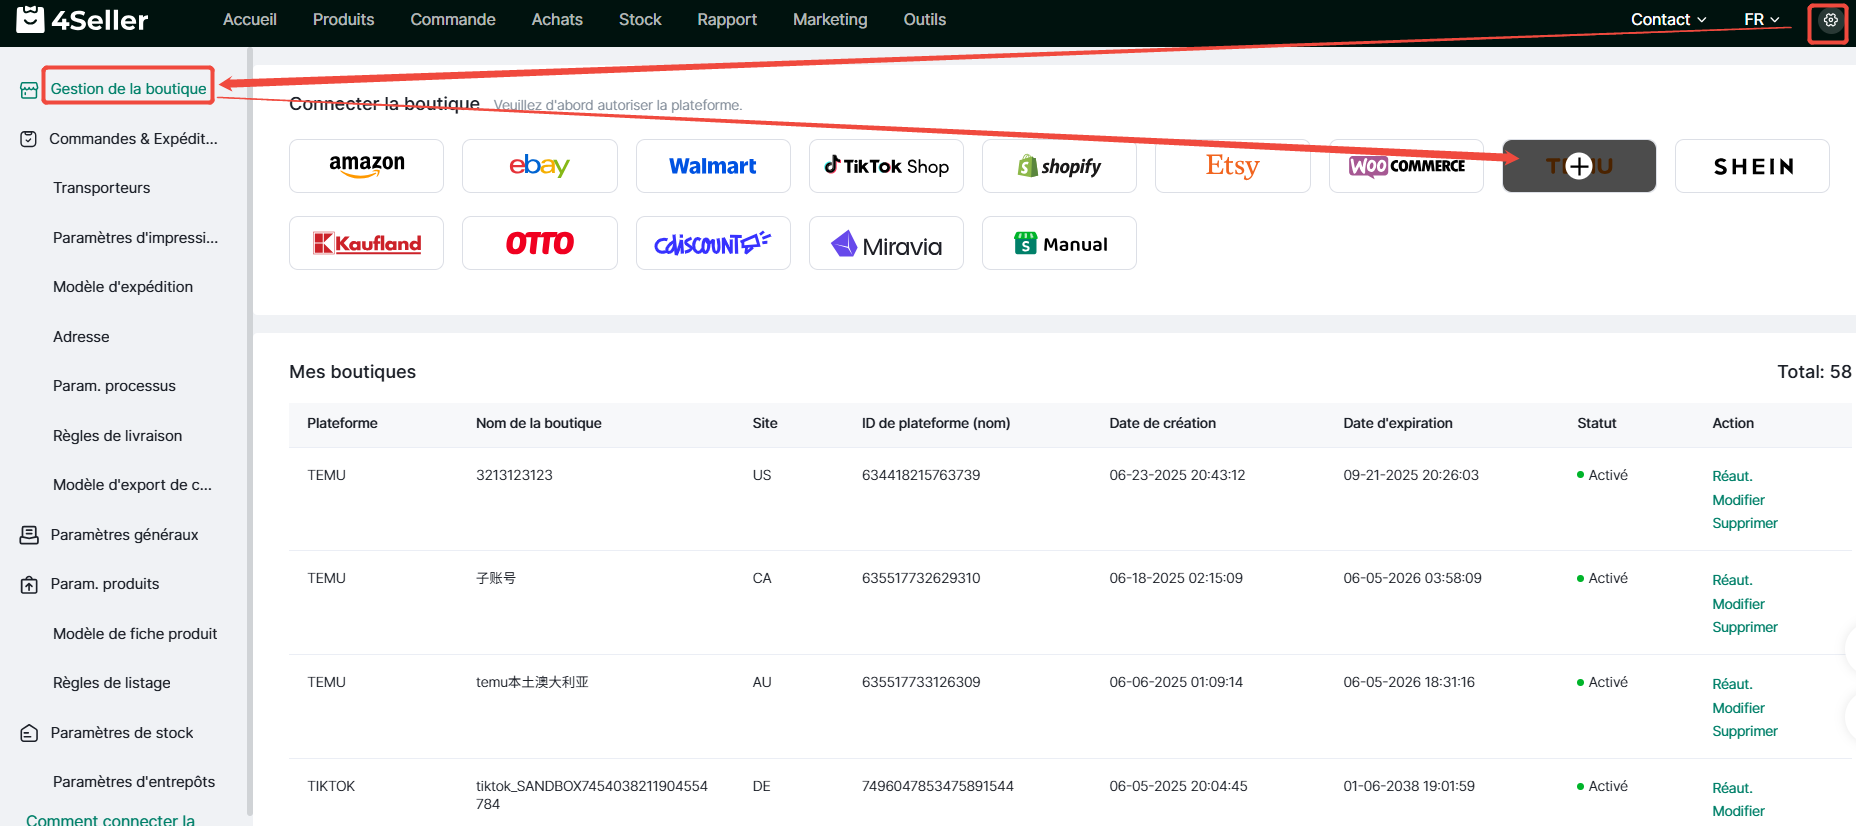Image resolution: width=1856 pixels, height=826 pixels.
Task: Open the Contact dropdown
Action: (1668, 19)
